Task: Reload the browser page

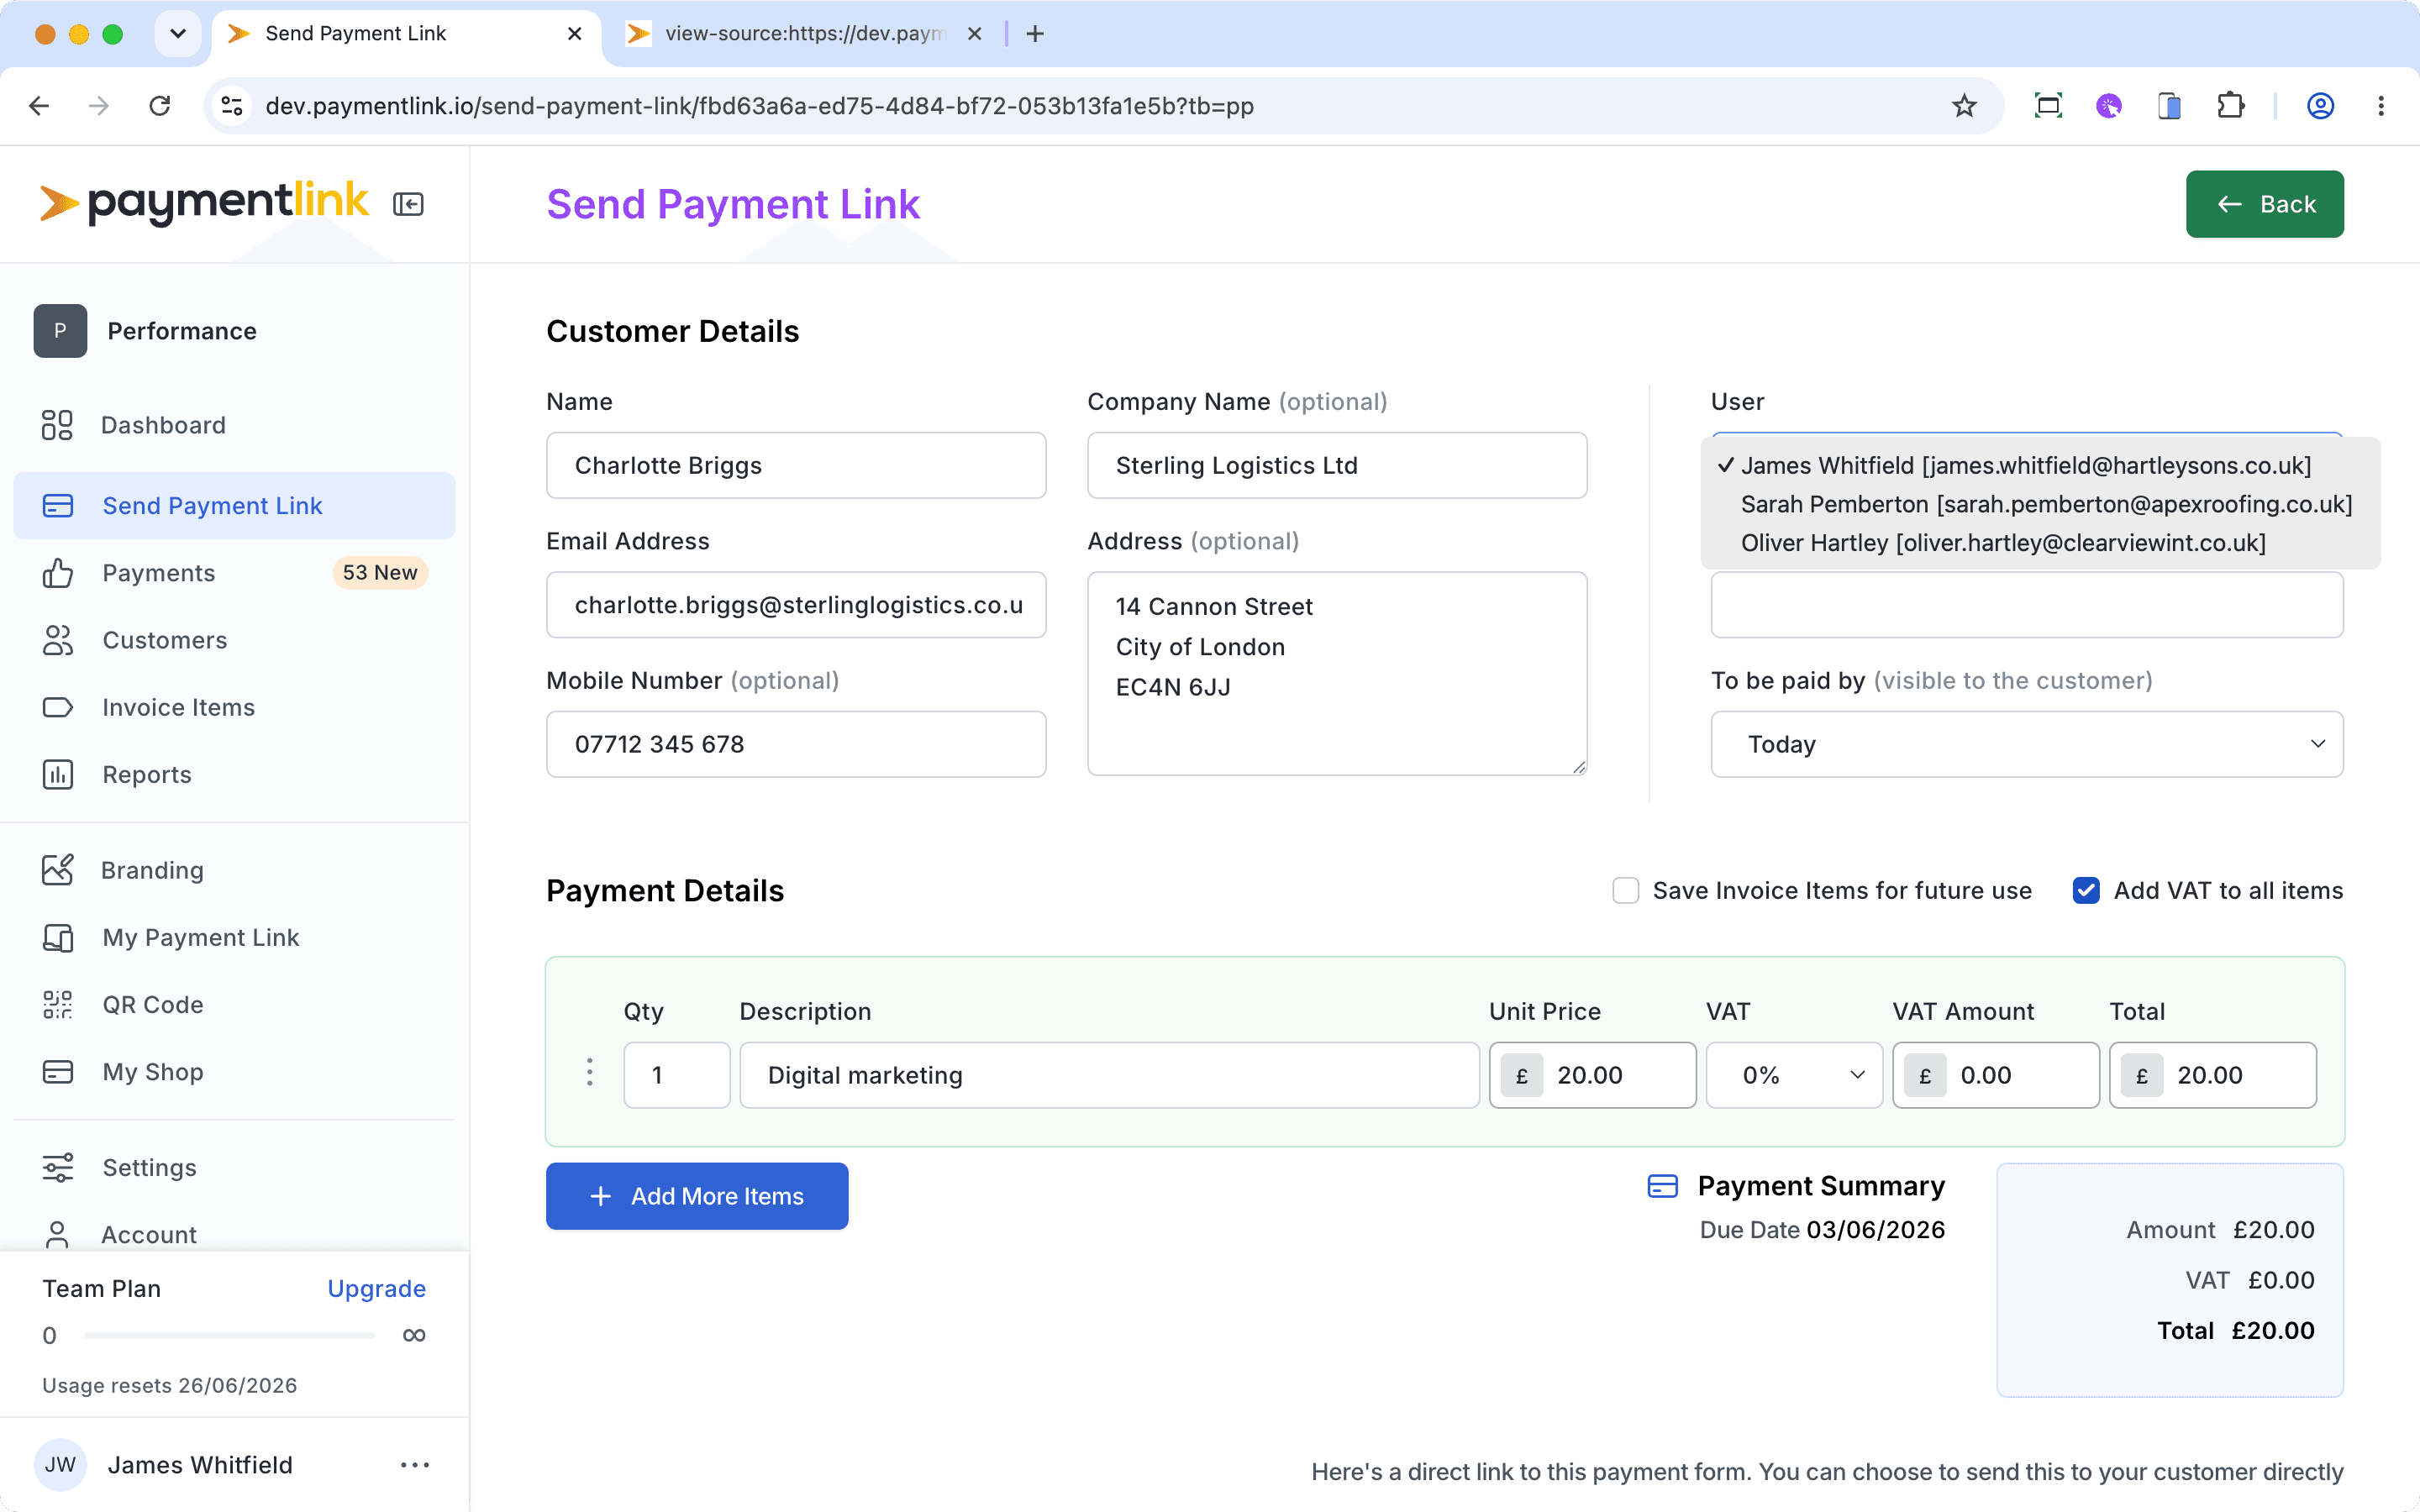Action: tap(160, 106)
